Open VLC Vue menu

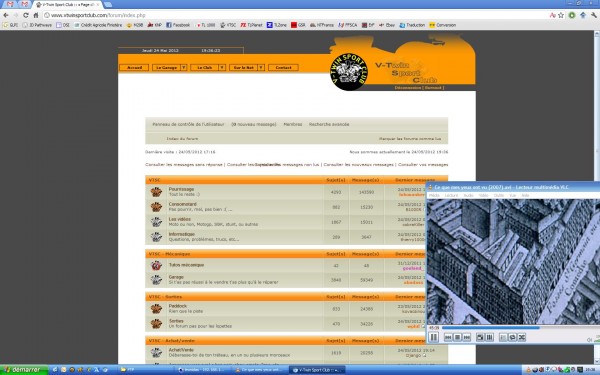512,195
